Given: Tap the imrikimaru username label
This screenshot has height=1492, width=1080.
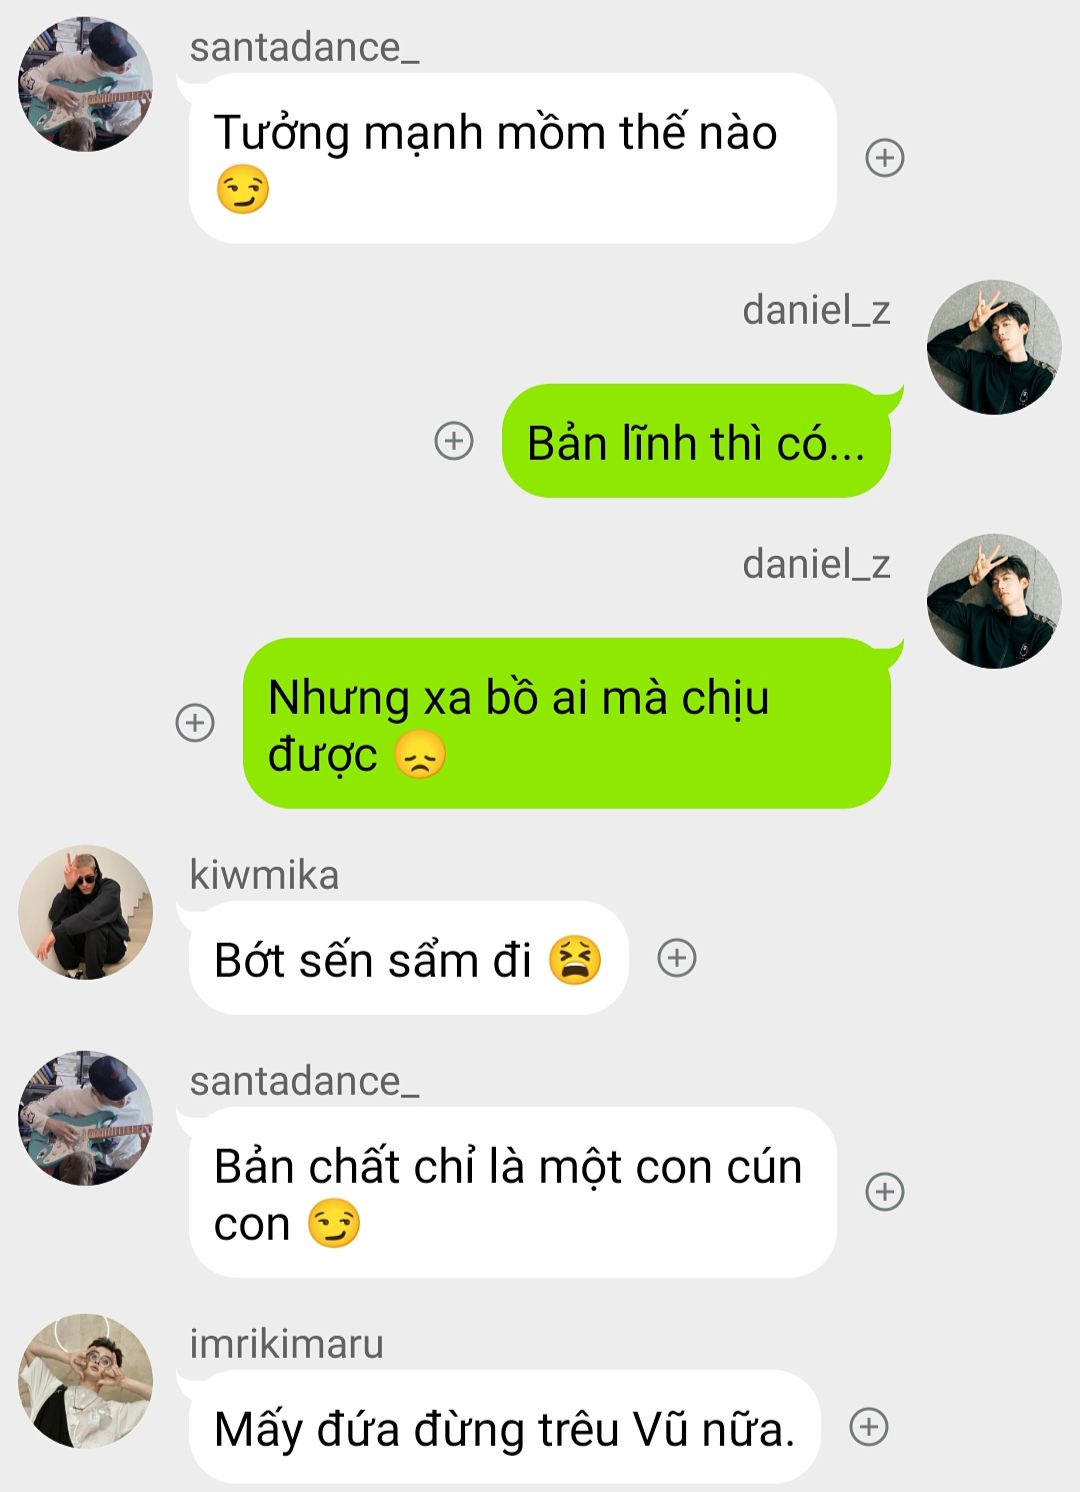Looking at the screenshot, I should point(286,1344).
